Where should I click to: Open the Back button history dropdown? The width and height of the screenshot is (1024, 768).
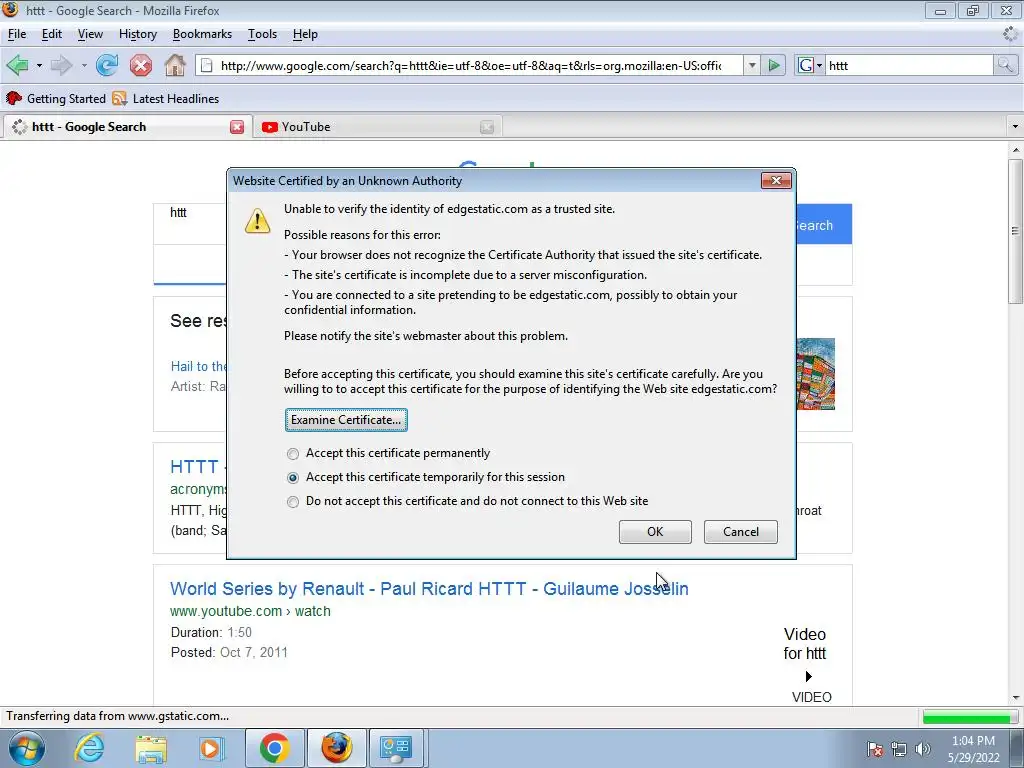point(39,65)
